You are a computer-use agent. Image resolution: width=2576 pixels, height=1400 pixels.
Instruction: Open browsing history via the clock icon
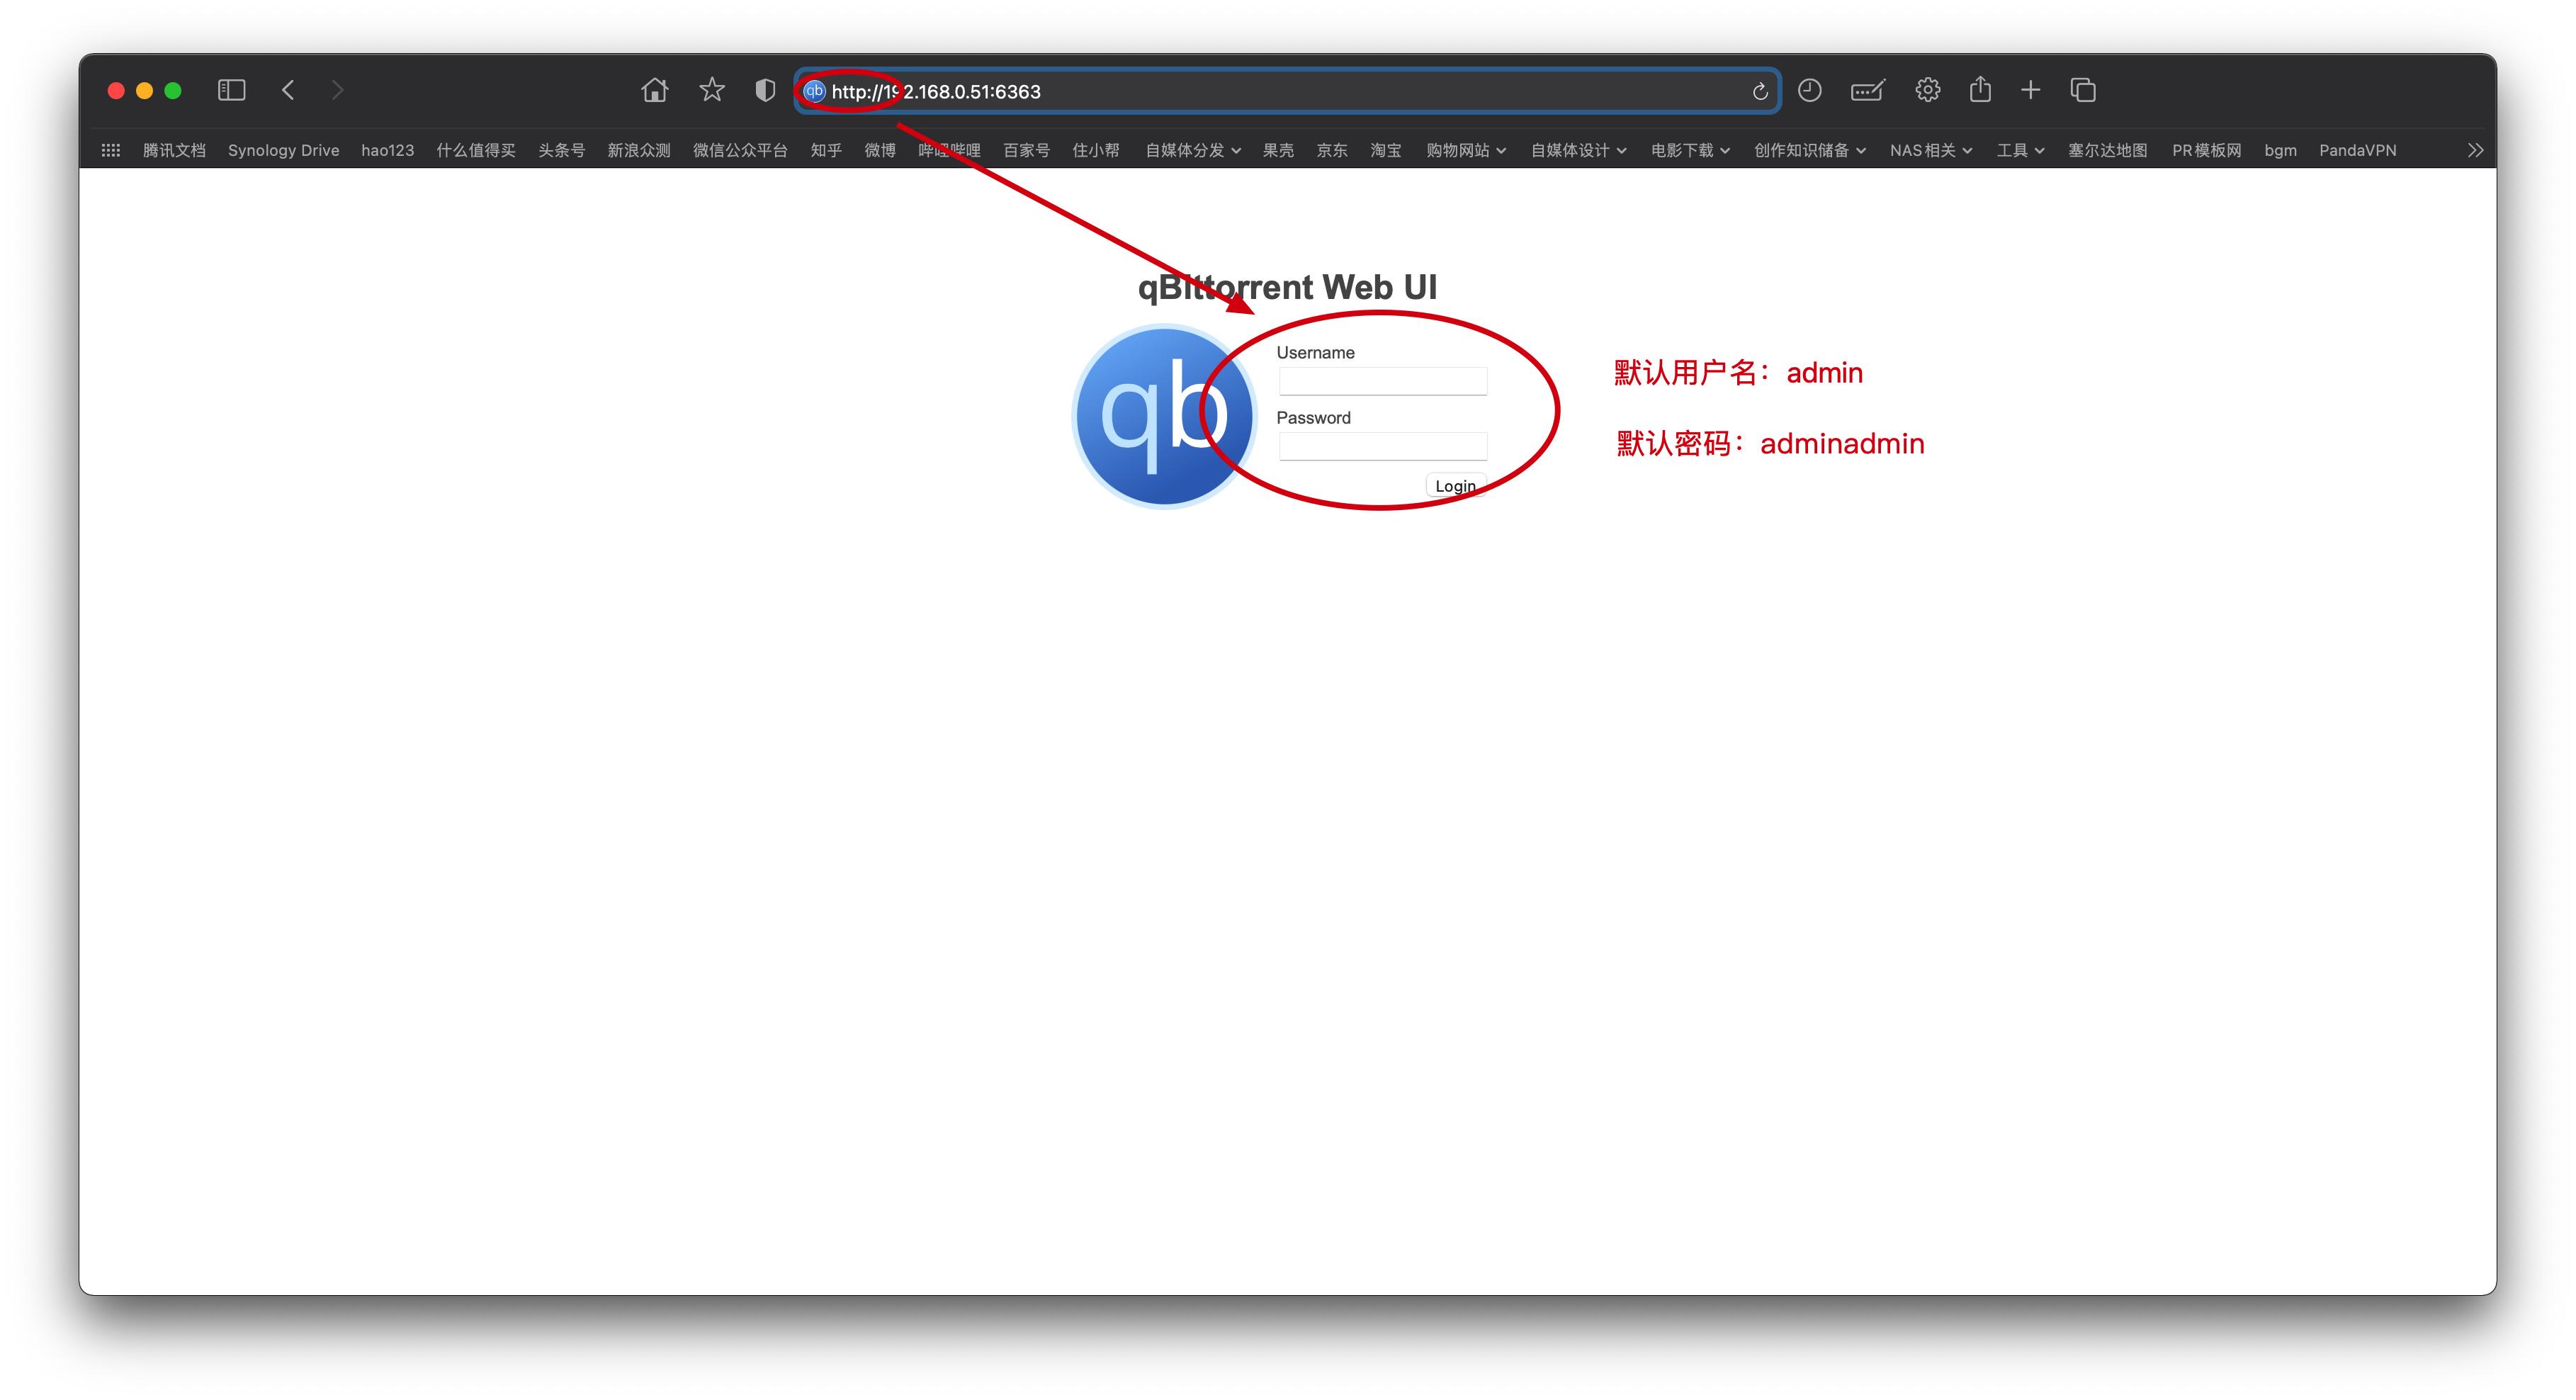point(1811,90)
